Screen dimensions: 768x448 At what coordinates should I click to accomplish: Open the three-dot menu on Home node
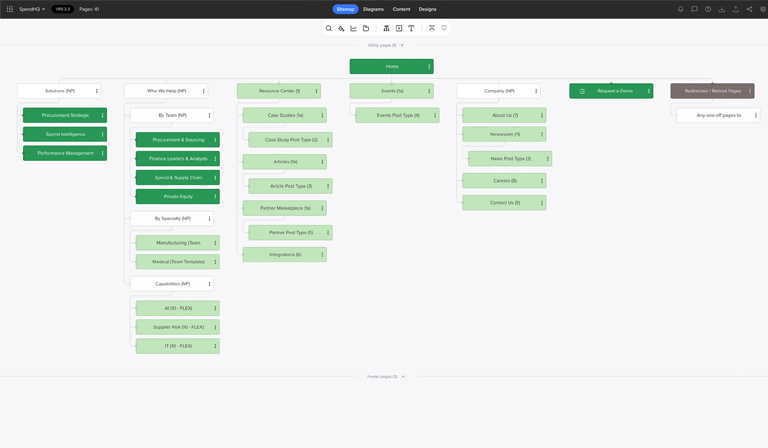tap(429, 67)
